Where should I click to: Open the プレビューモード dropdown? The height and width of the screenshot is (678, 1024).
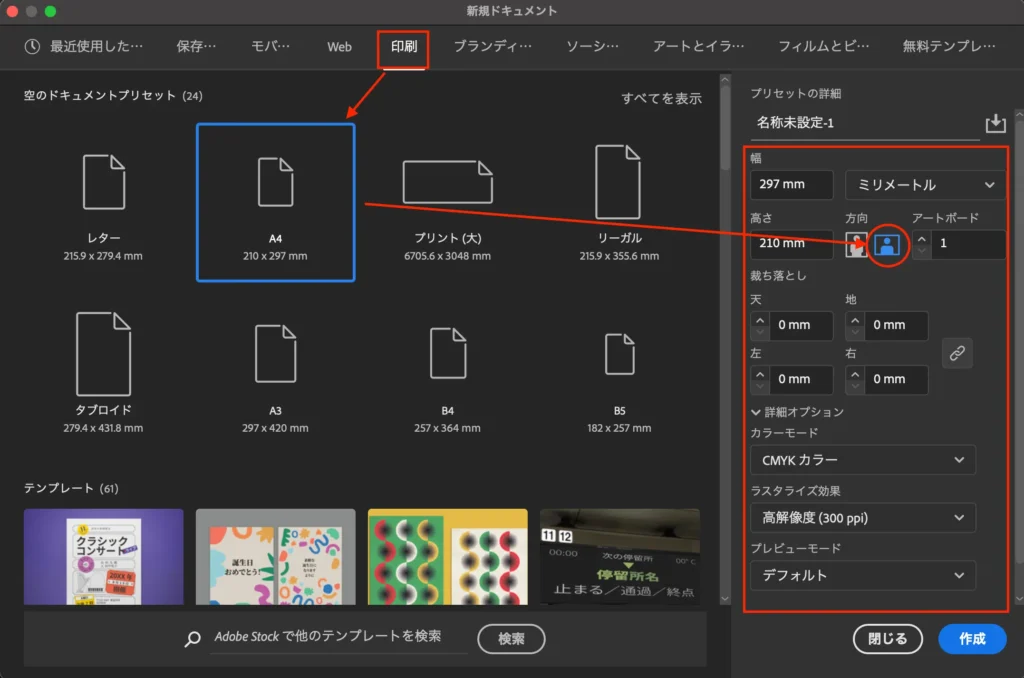862,575
